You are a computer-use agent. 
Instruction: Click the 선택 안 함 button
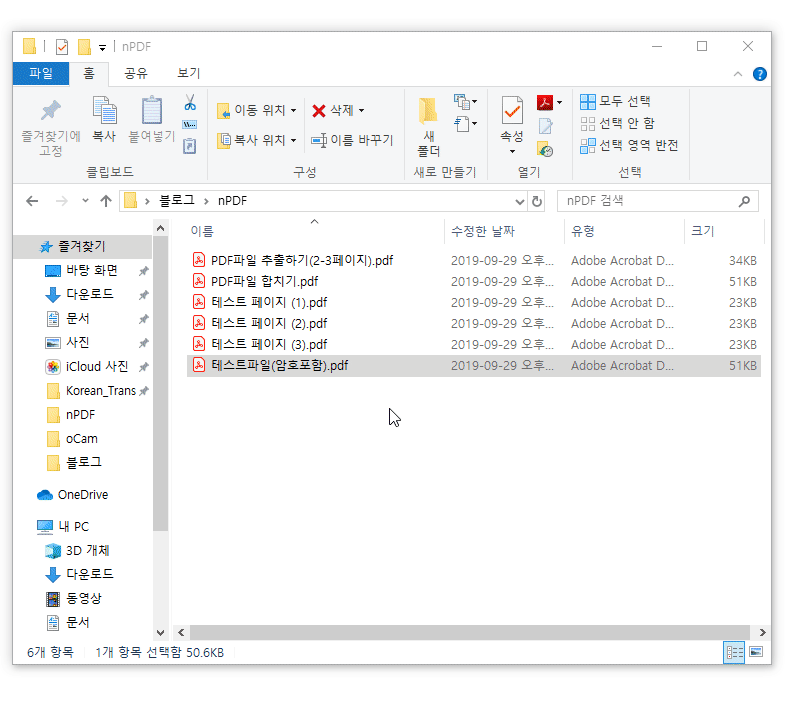[x=617, y=124]
